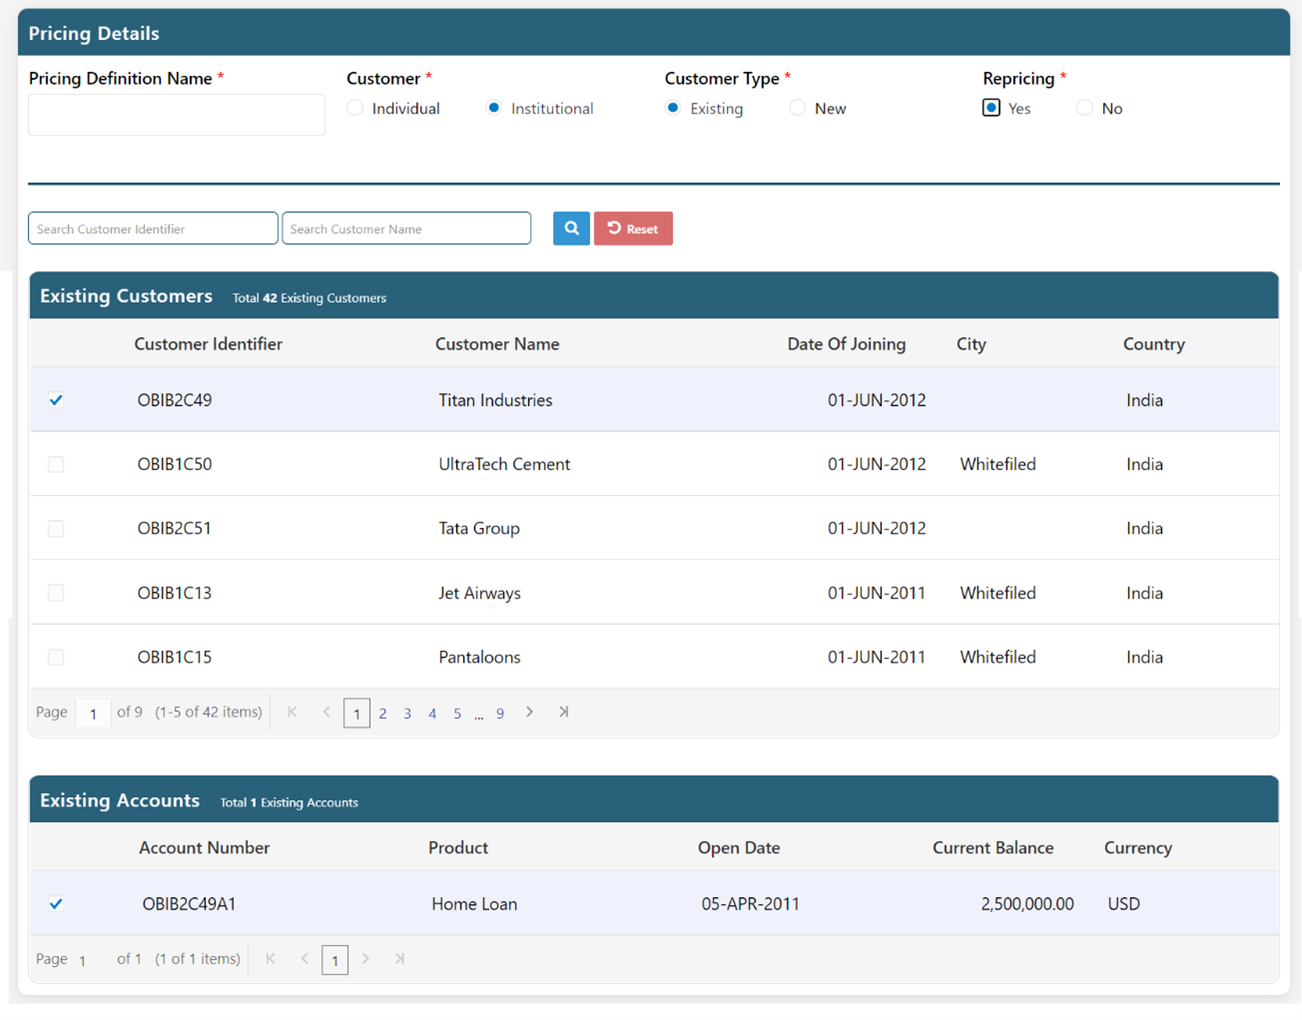Go to next page of Existing Accounts

[366, 959]
